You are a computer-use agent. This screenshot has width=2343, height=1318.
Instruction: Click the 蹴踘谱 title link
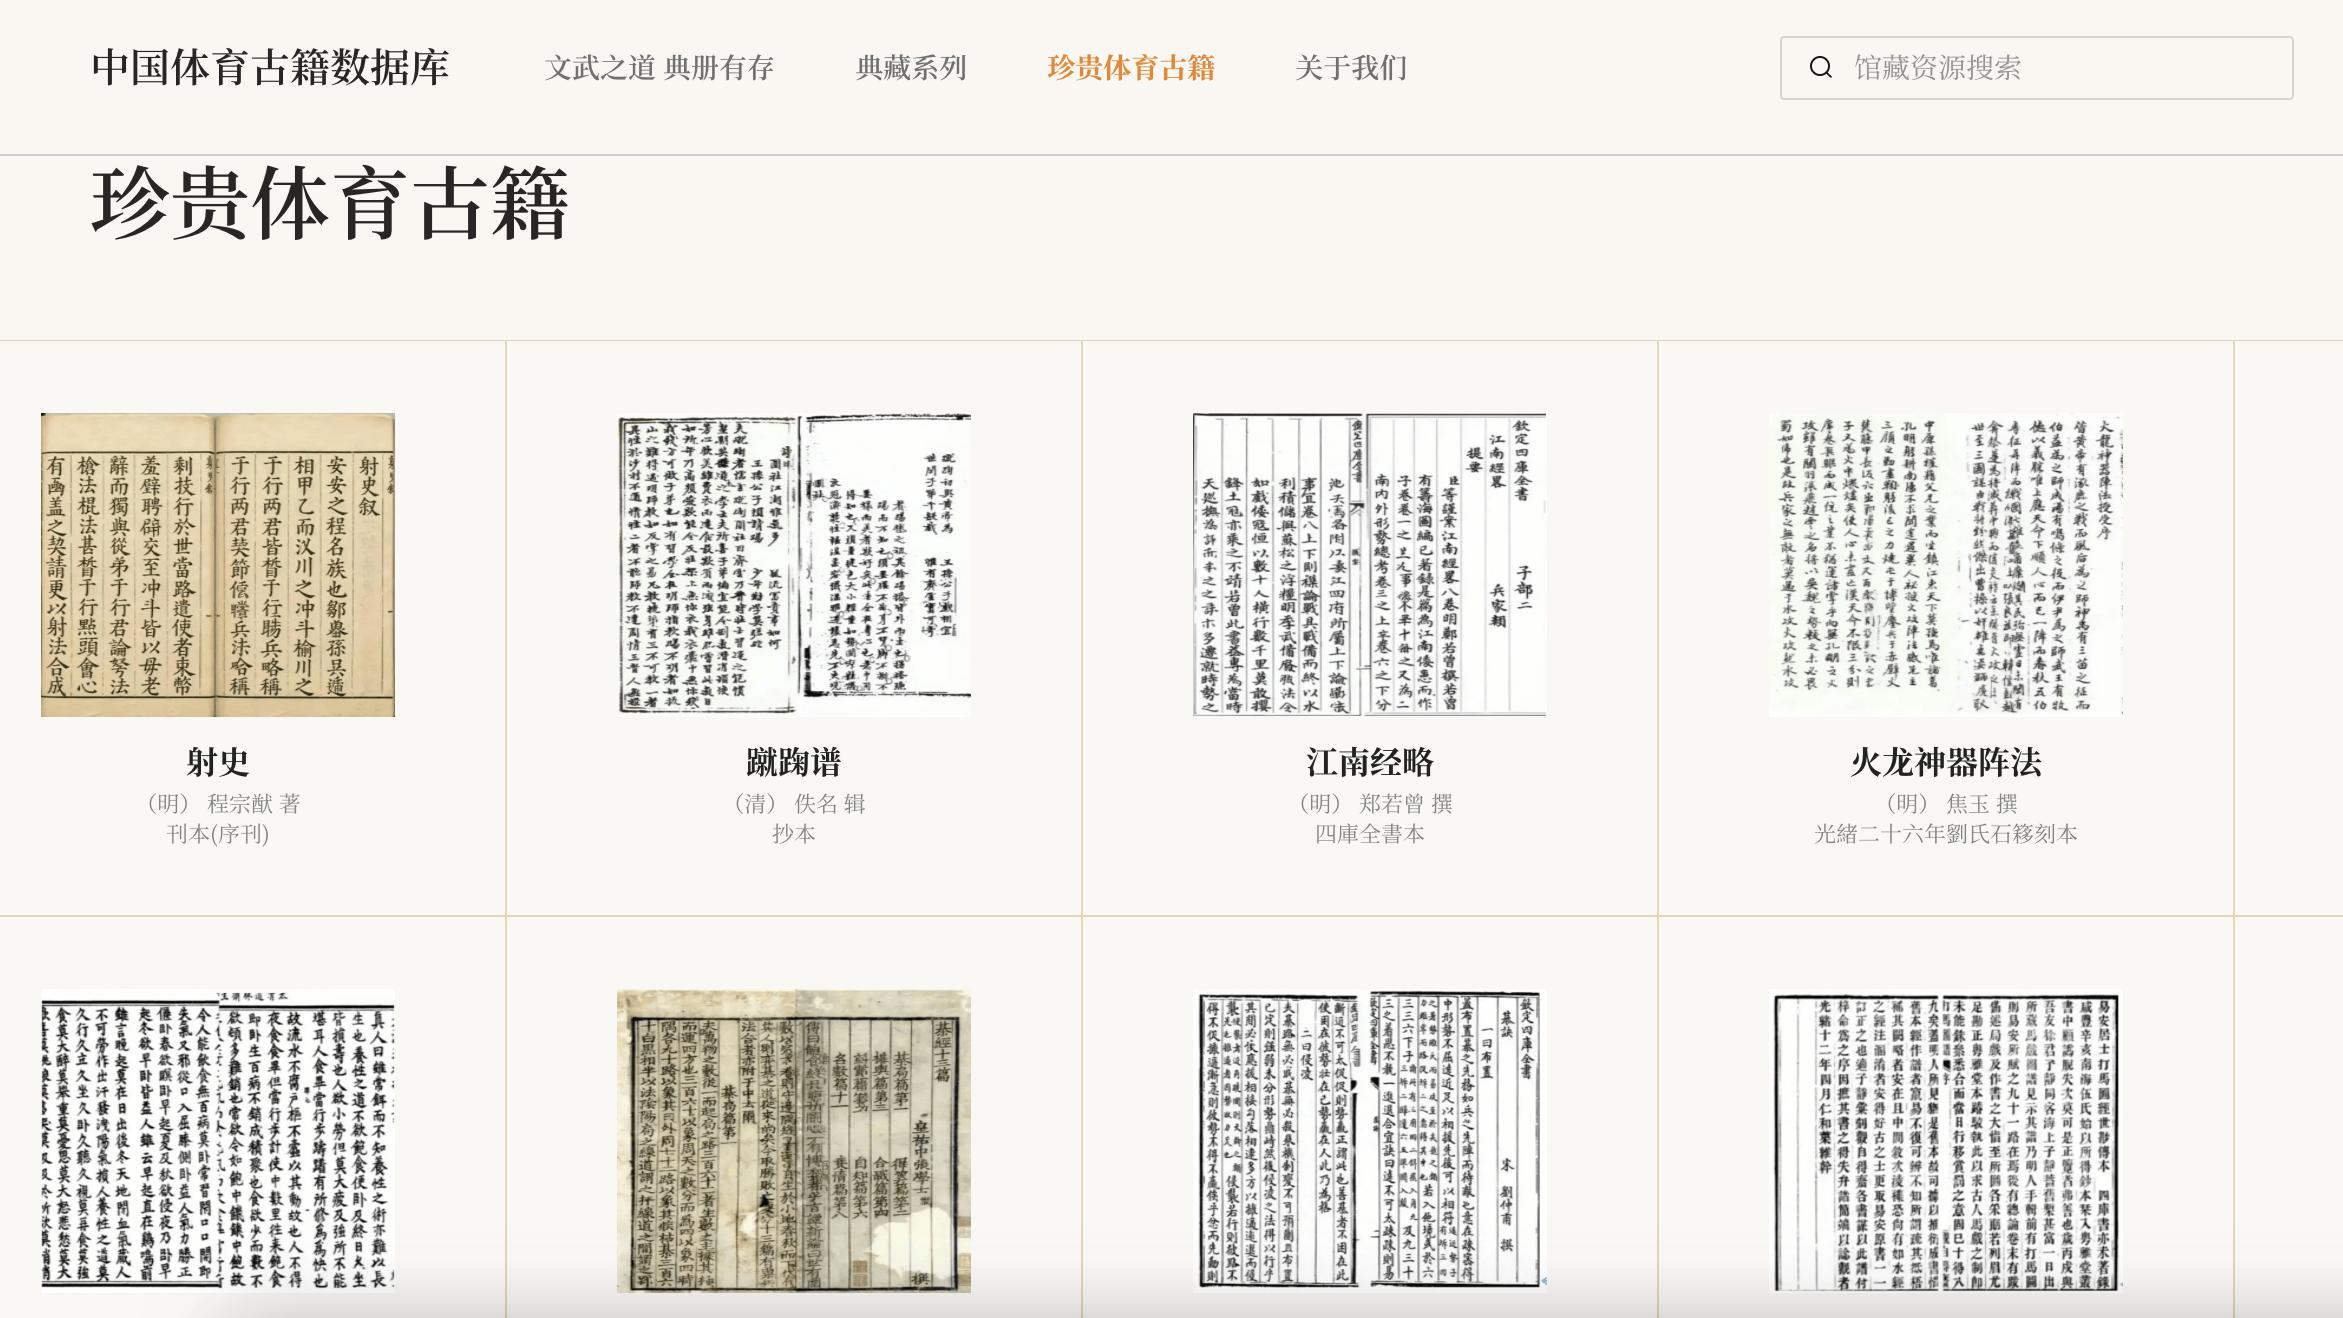[794, 763]
